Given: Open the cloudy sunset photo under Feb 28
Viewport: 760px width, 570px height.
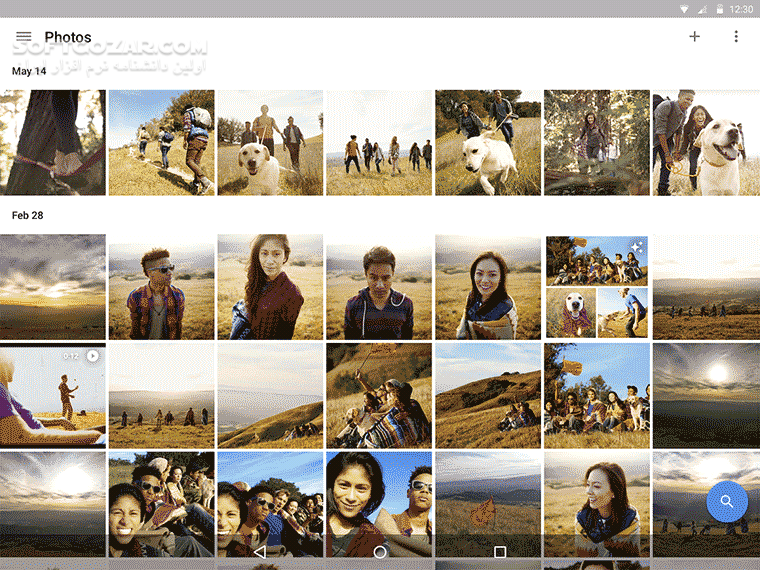Looking at the screenshot, I should (53, 287).
